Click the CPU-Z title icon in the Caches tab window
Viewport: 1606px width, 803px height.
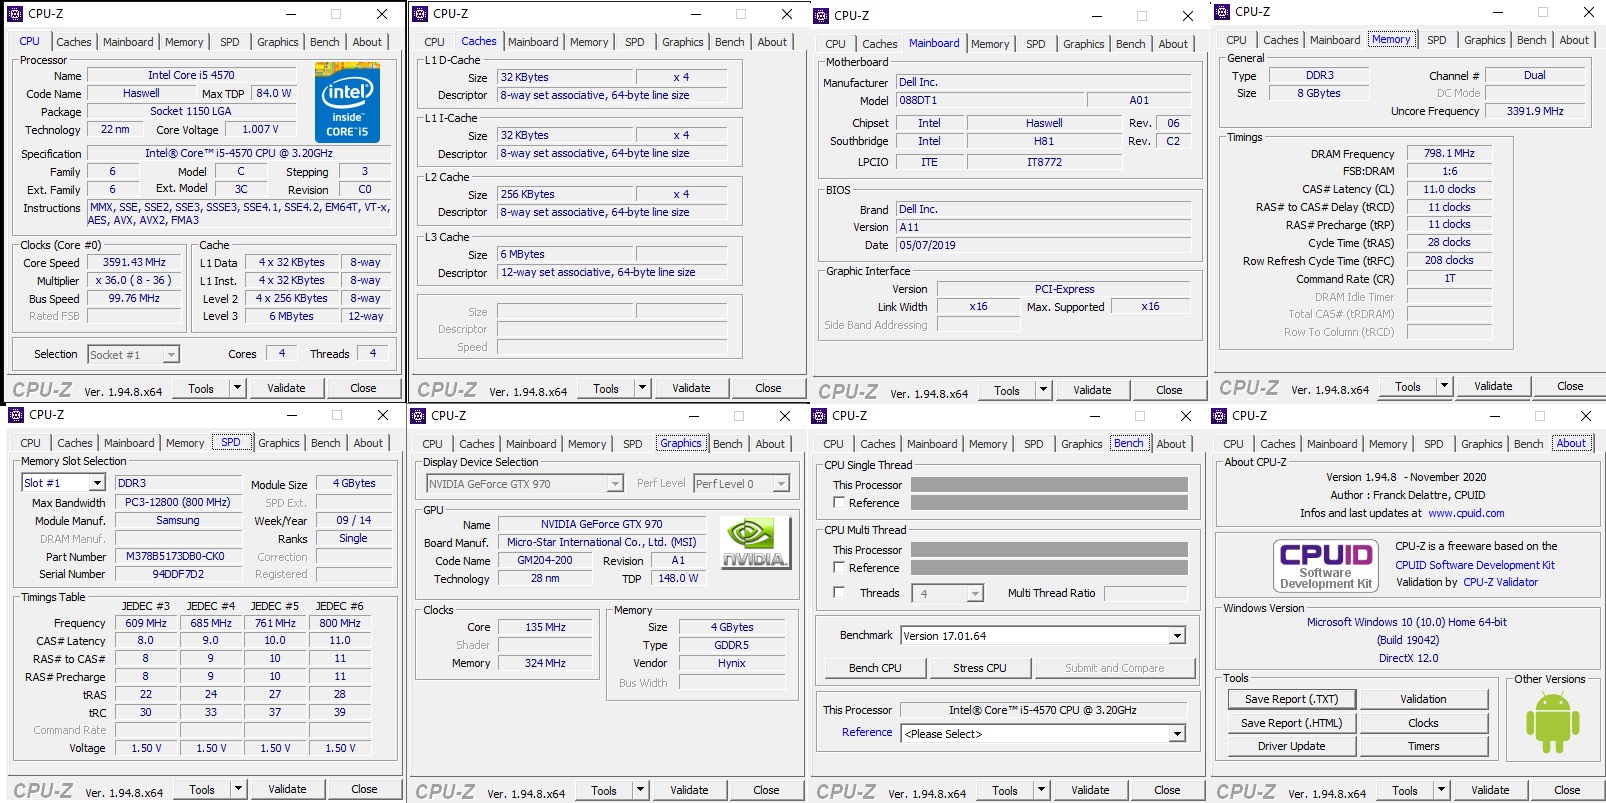421,14
